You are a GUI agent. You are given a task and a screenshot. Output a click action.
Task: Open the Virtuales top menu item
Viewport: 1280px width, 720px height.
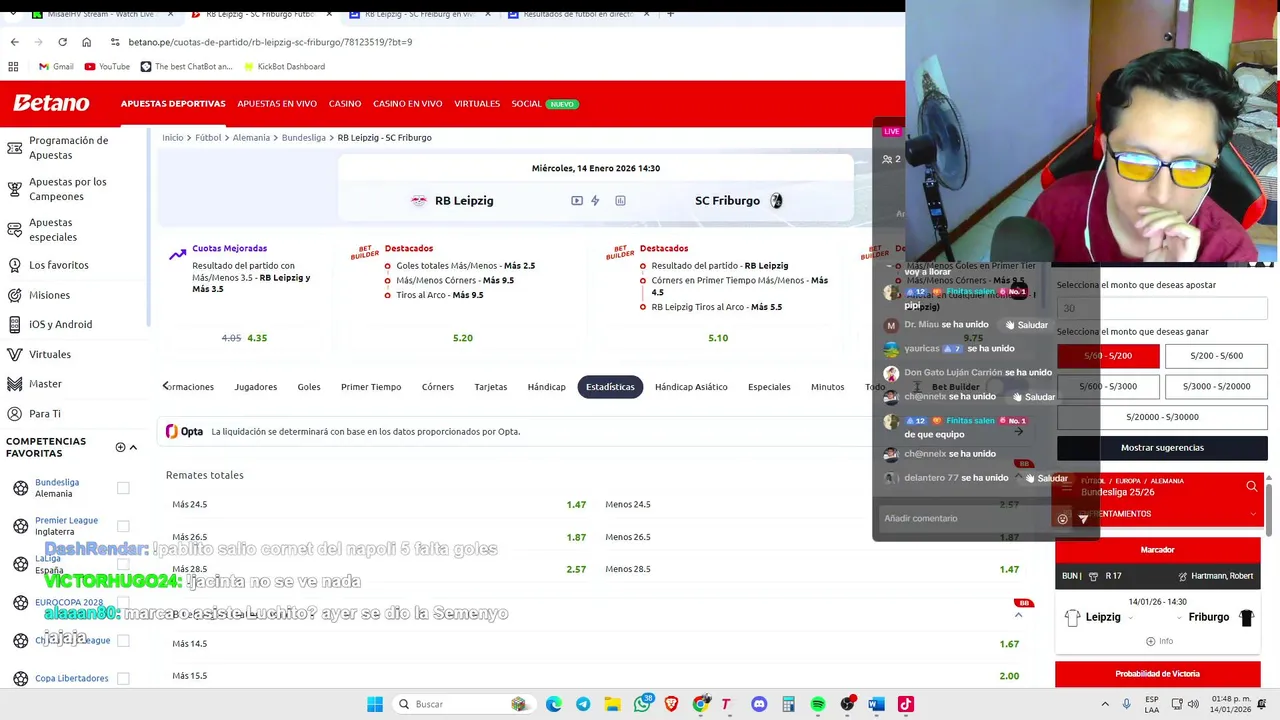[x=477, y=104]
